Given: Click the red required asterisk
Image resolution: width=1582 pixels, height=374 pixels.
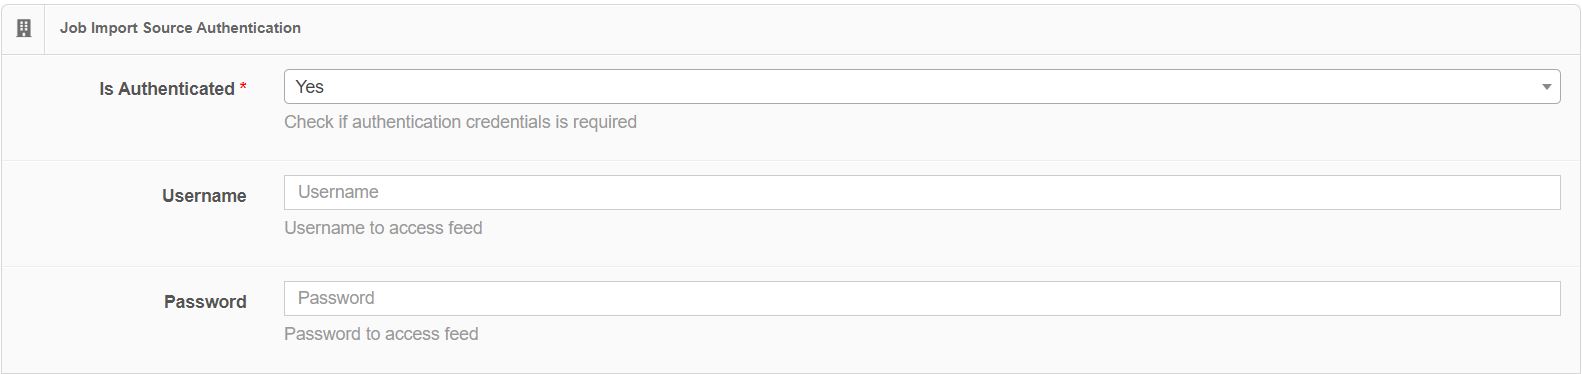Looking at the screenshot, I should [243, 88].
